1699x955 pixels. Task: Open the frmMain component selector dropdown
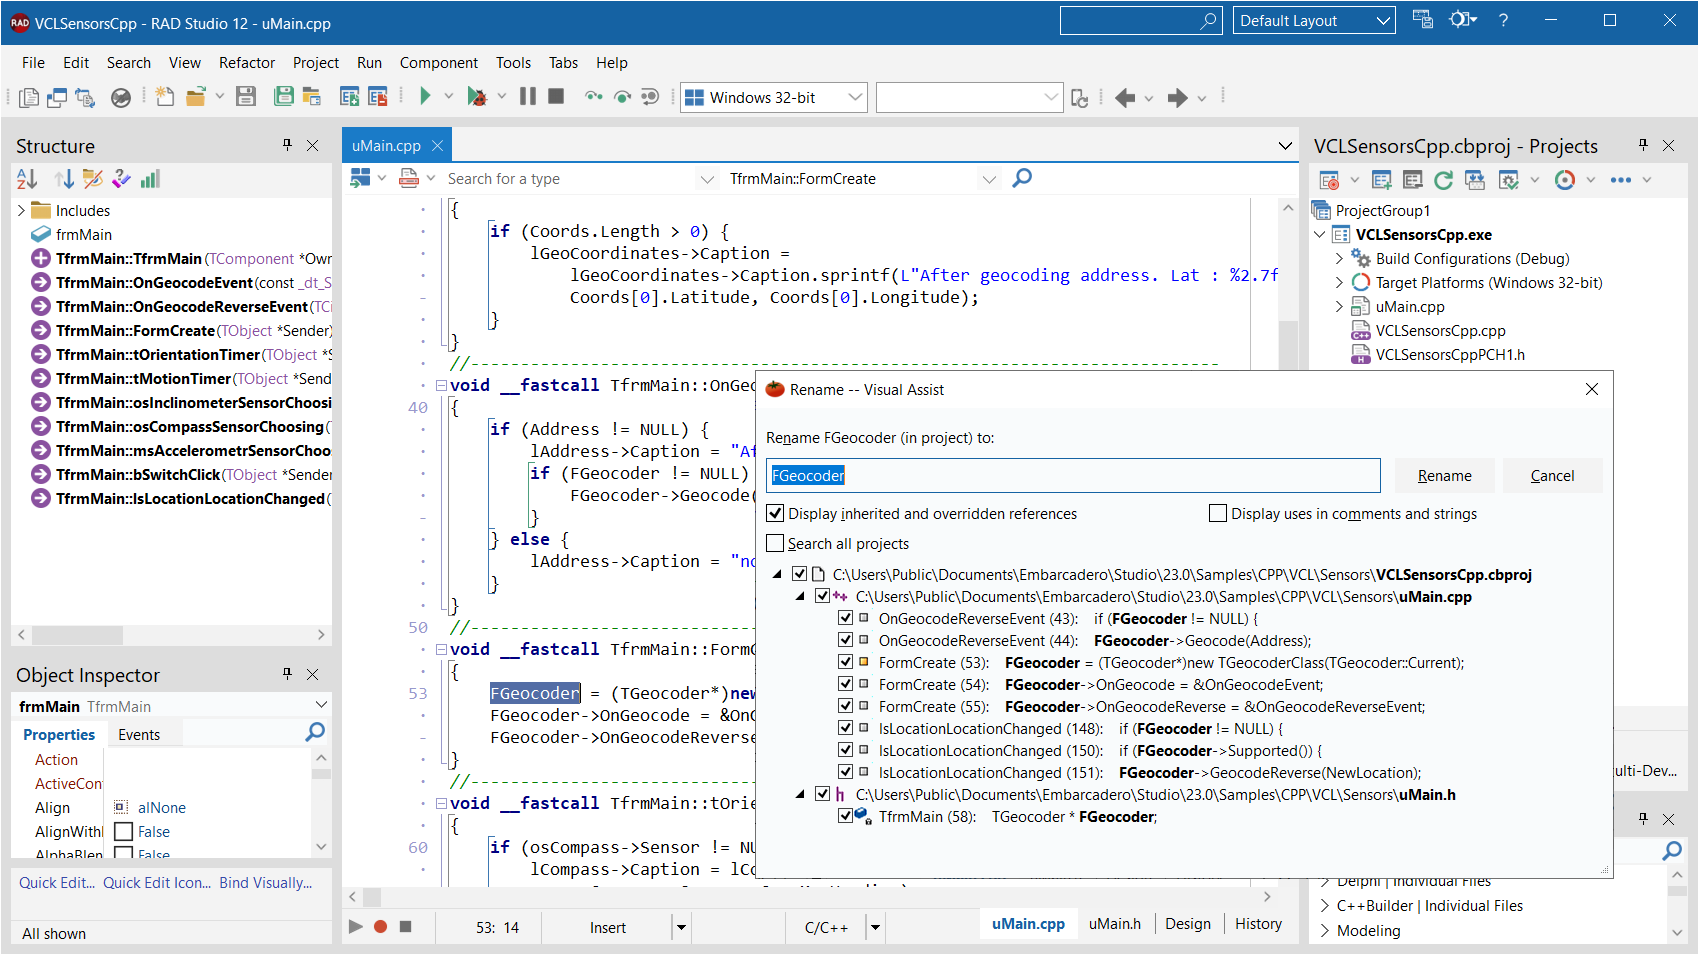tap(321, 706)
